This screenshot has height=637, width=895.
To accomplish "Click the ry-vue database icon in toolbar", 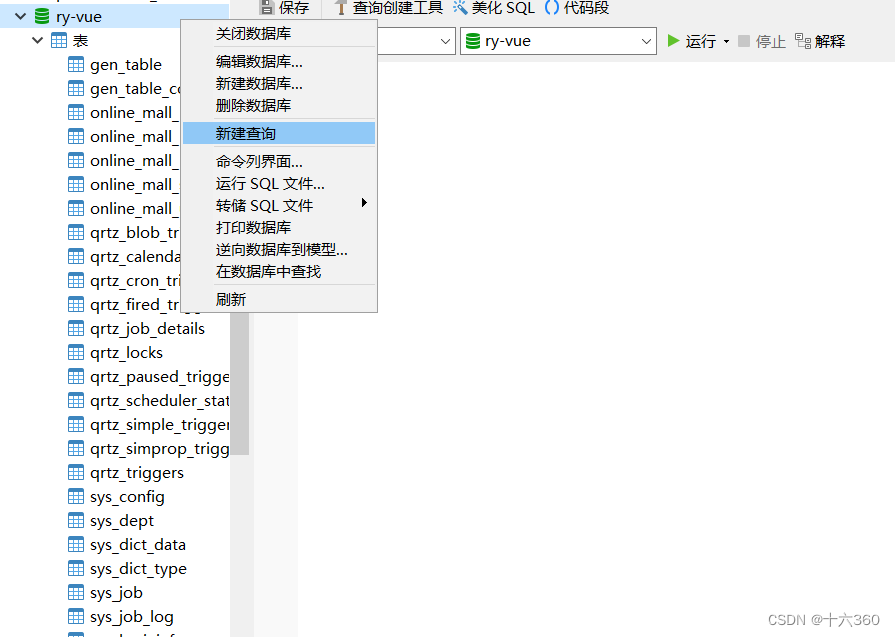I will click(x=473, y=41).
